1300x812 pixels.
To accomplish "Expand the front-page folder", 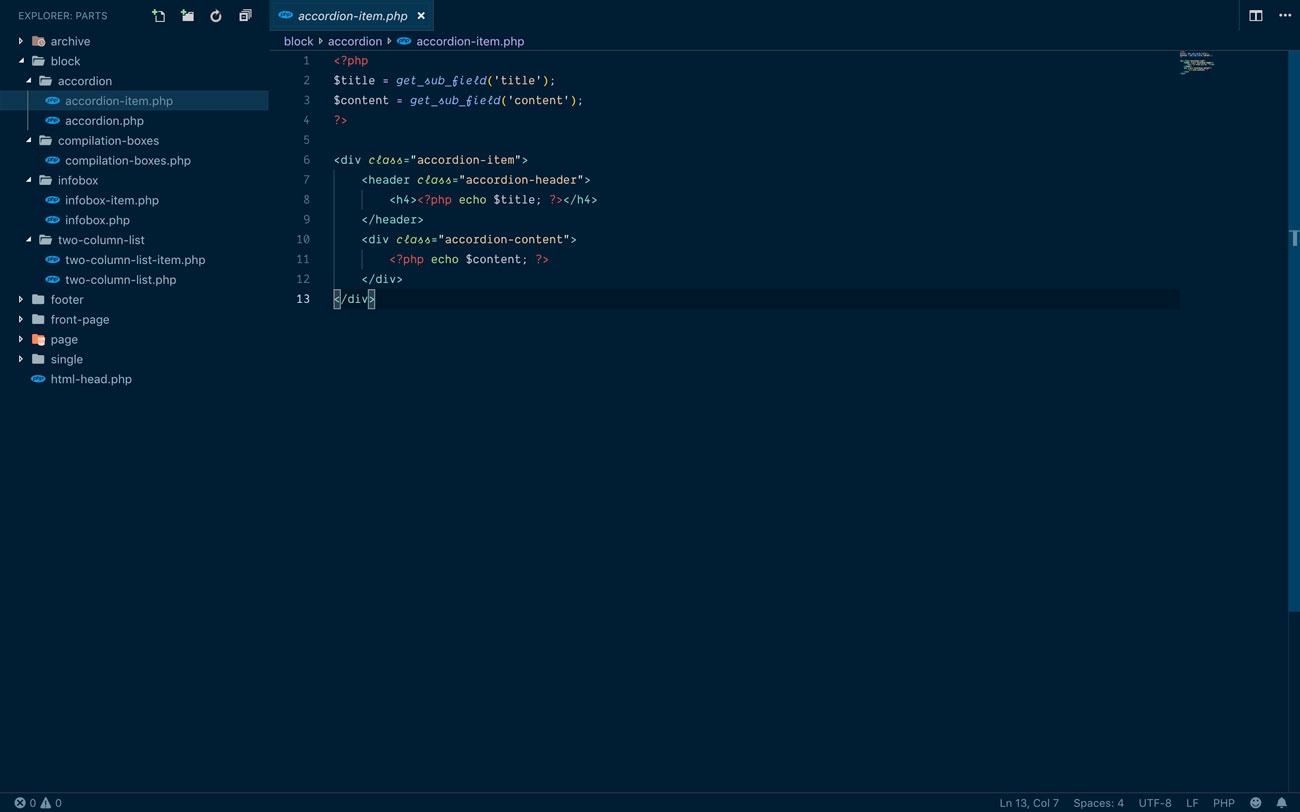I will coord(21,320).
